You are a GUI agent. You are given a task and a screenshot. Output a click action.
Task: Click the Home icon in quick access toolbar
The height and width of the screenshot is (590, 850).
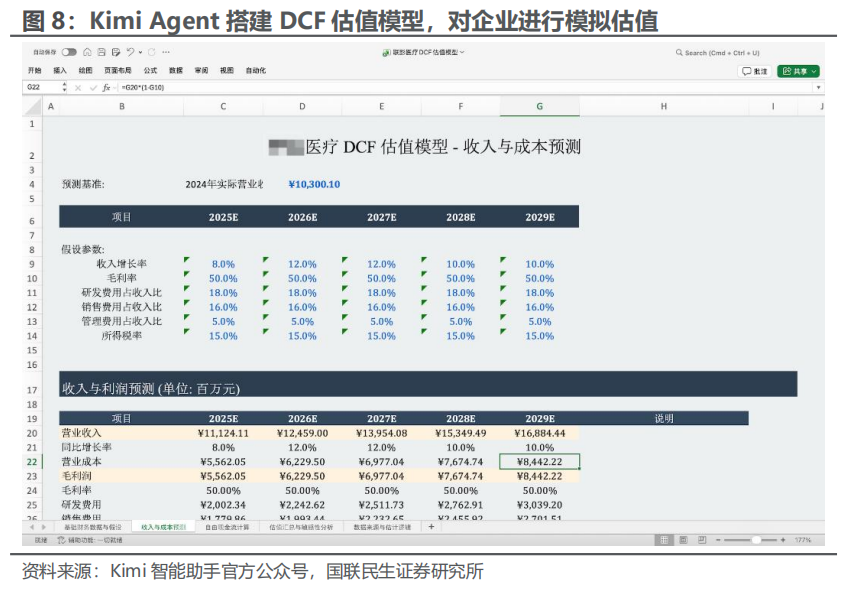[x=87, y=52]
